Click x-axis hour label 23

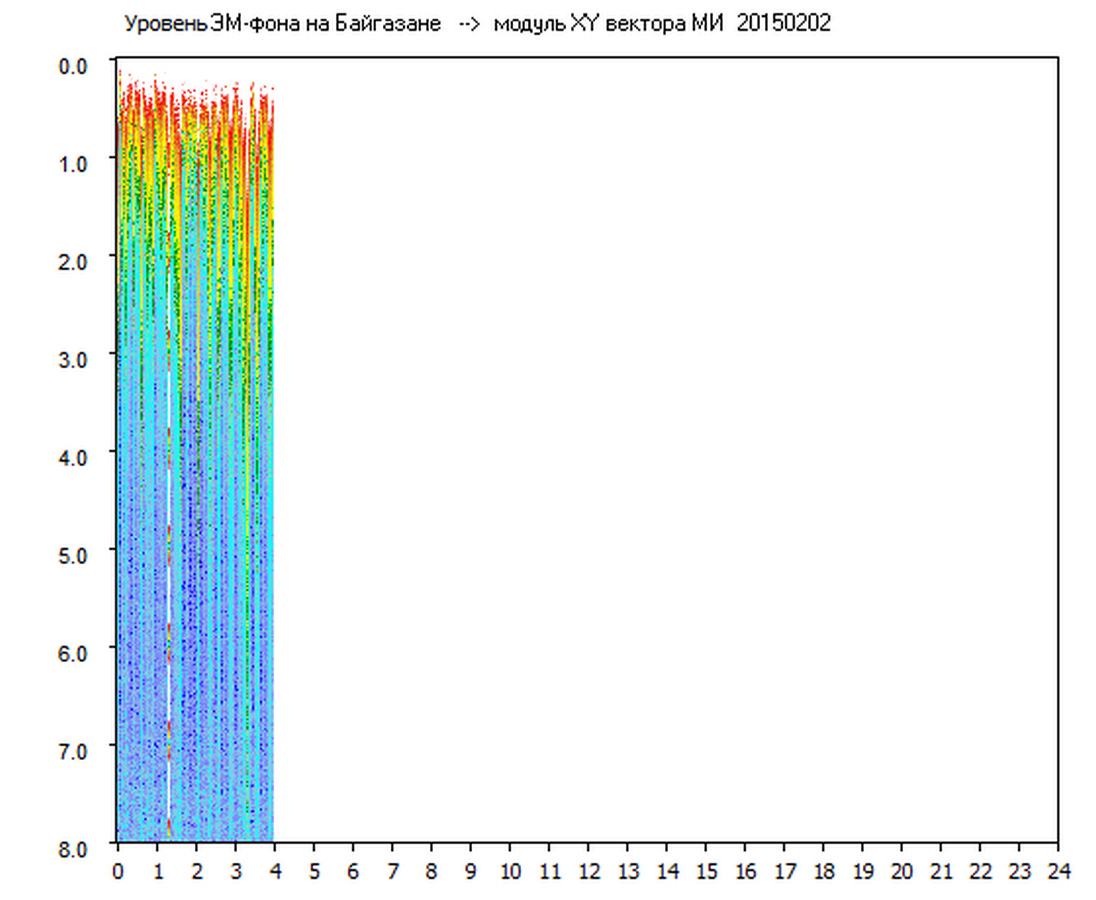(1019, 871)
